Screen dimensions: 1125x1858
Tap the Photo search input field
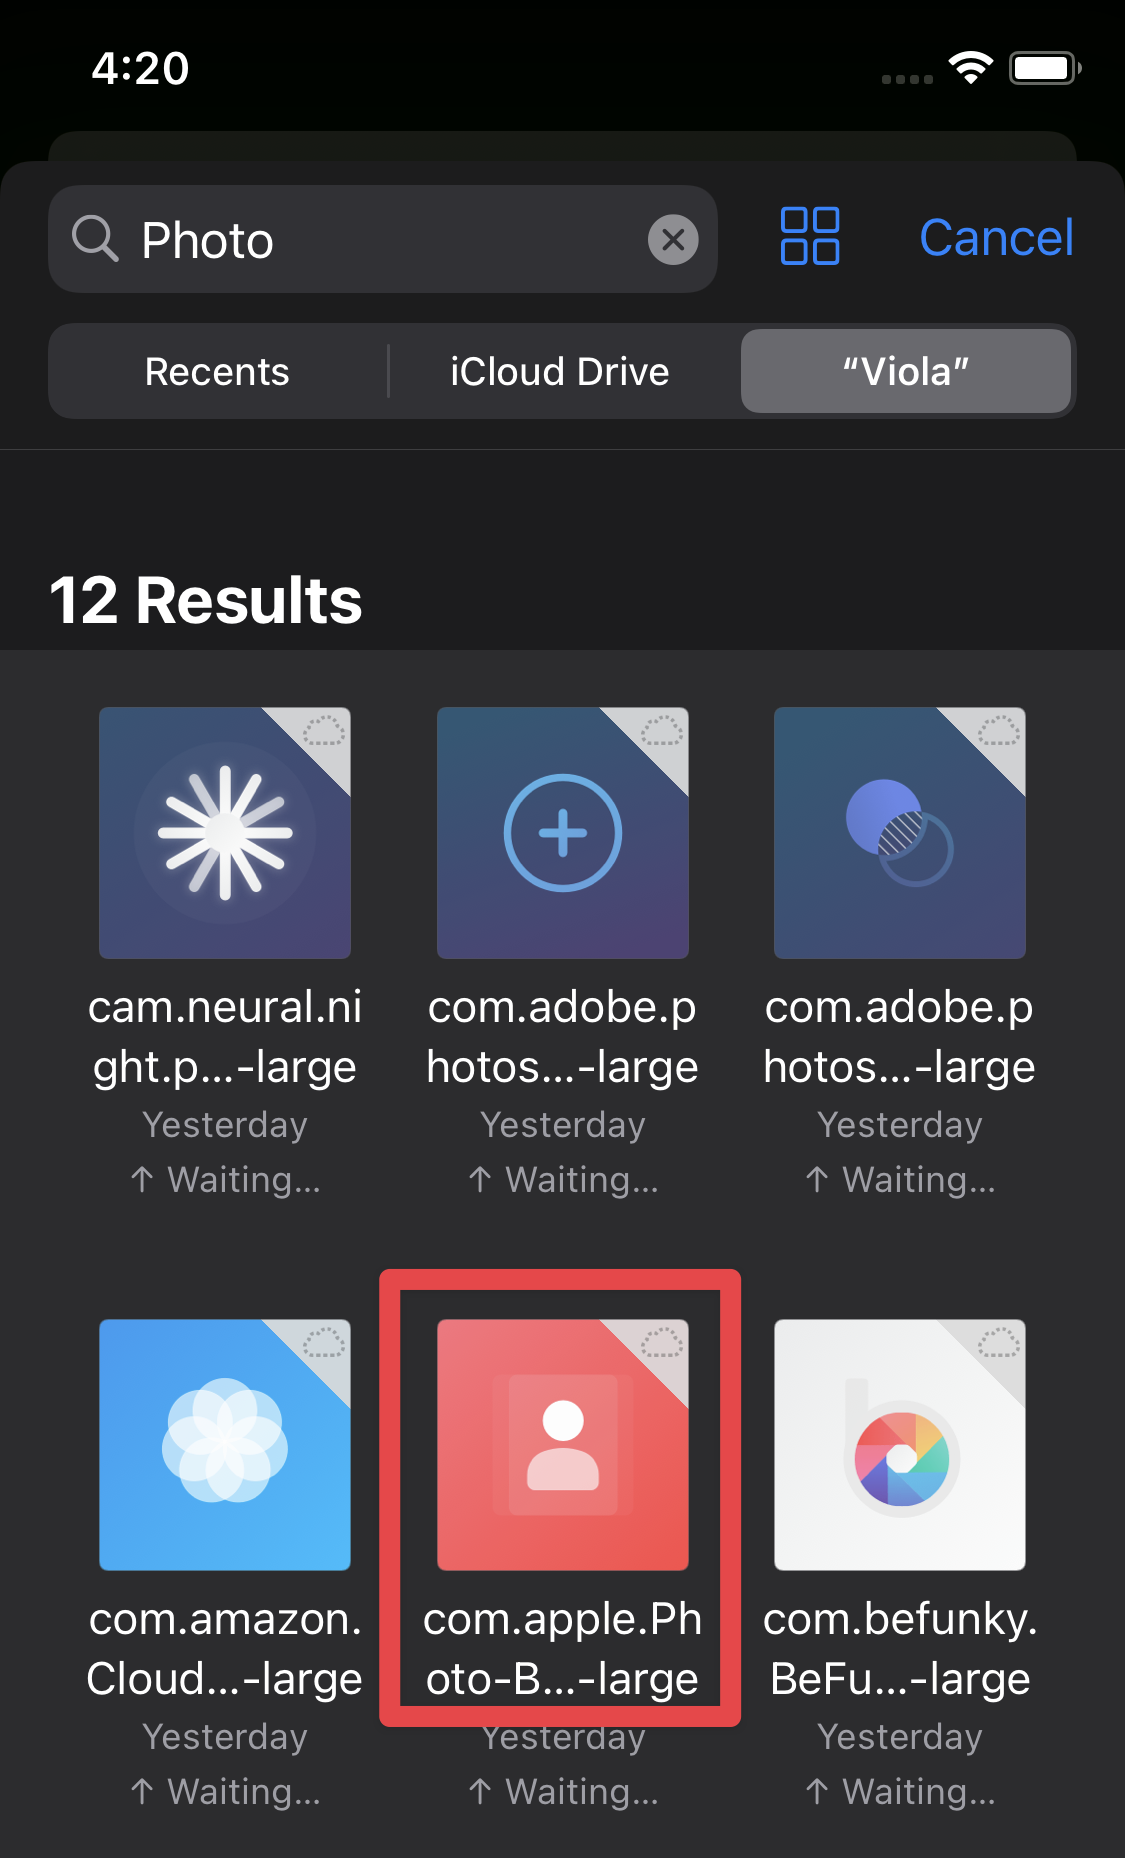pyautogui.click(x=390, y=240)
